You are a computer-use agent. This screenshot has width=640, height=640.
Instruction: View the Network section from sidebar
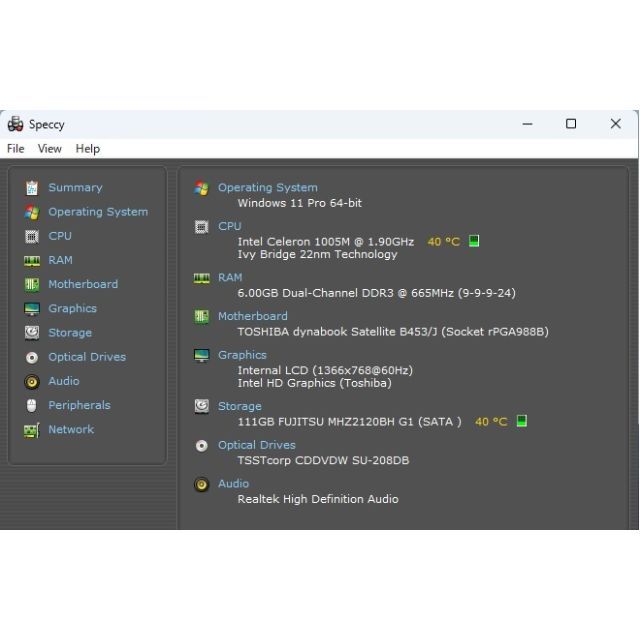(71, 429)
